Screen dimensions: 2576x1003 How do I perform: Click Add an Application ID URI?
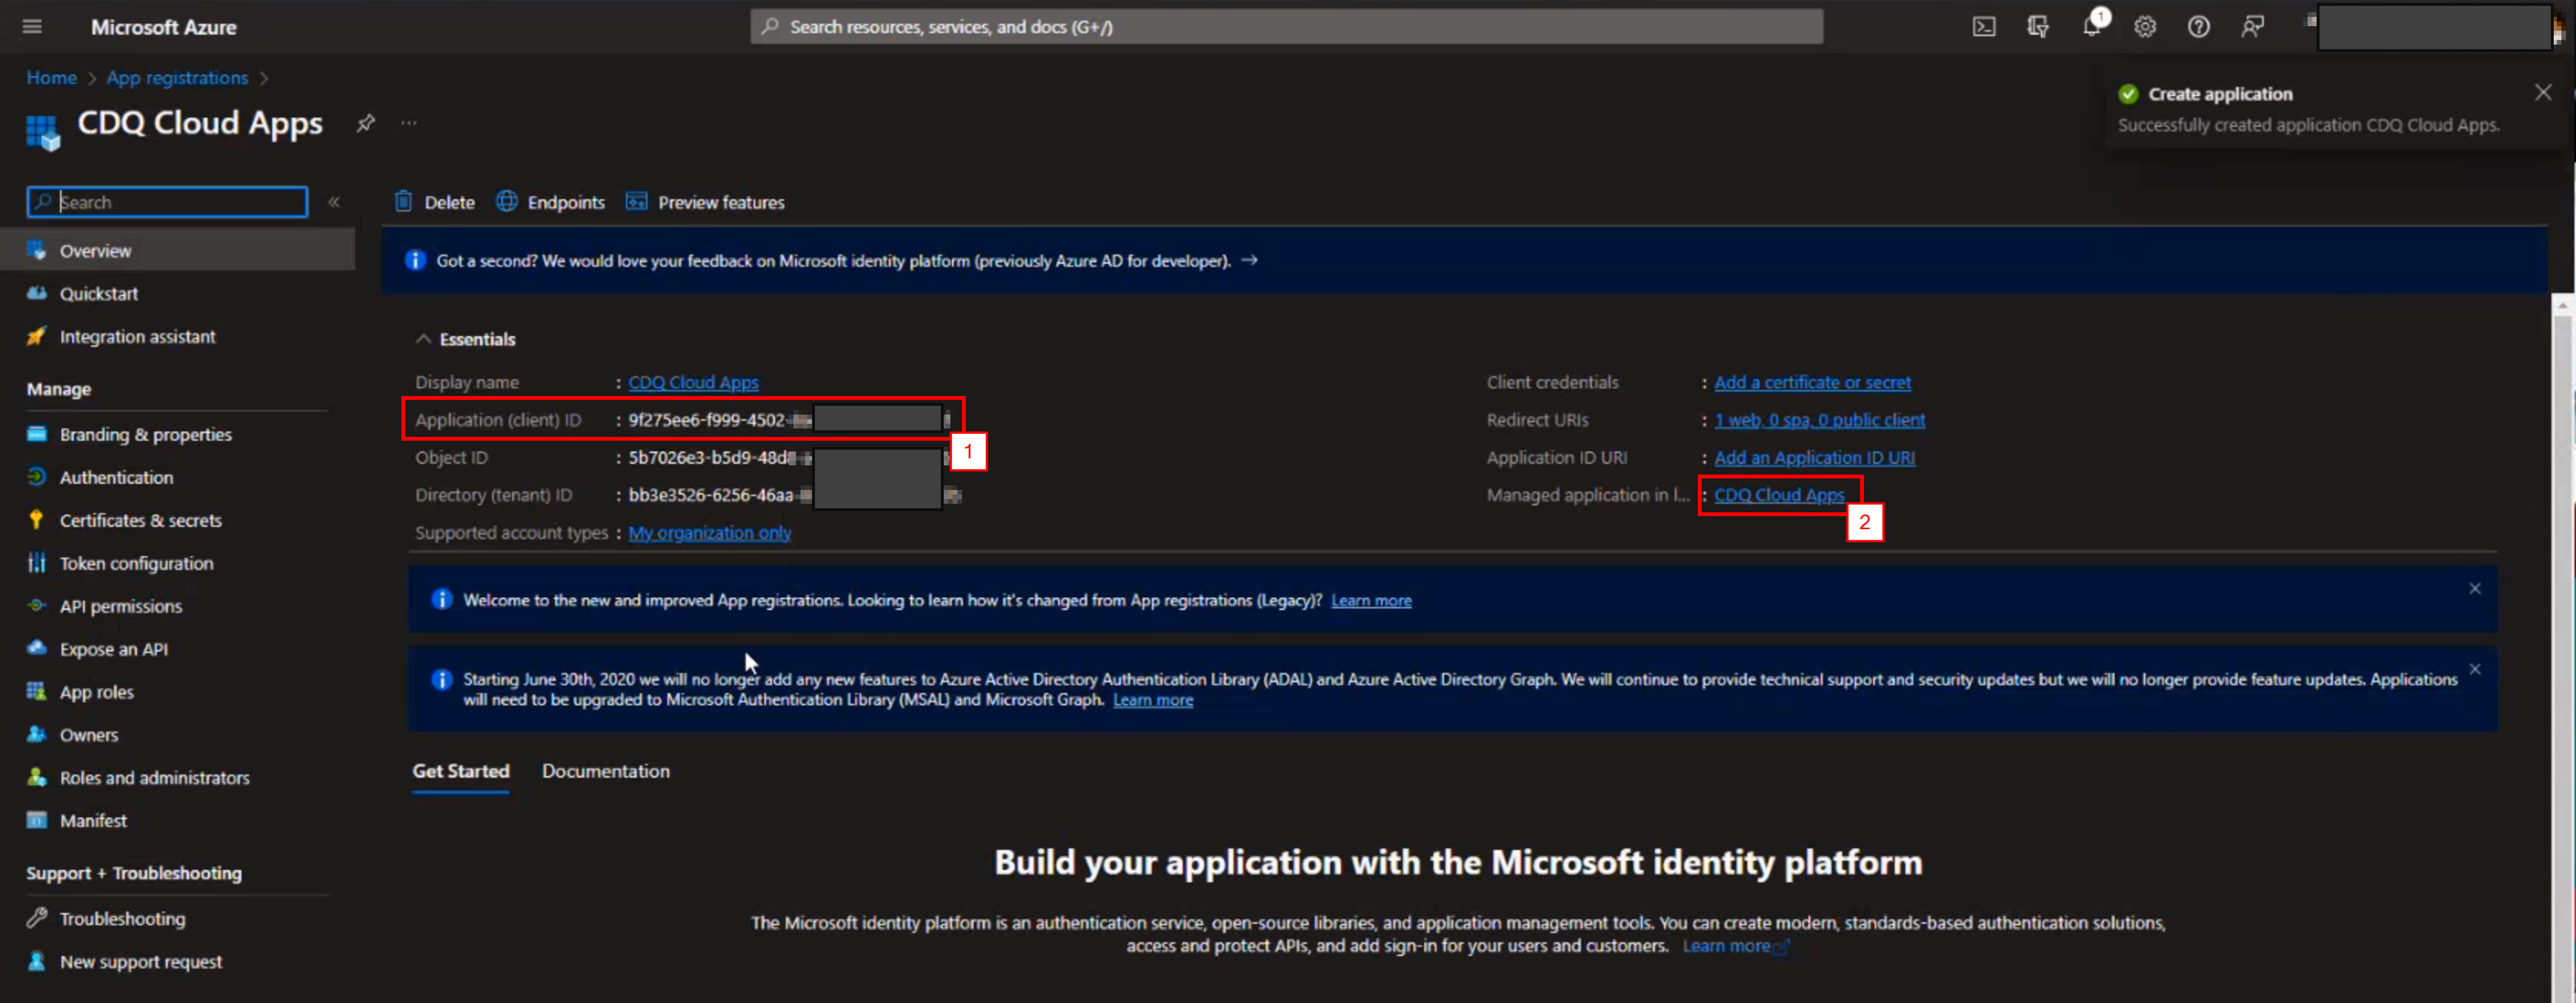coord(1814,458)
